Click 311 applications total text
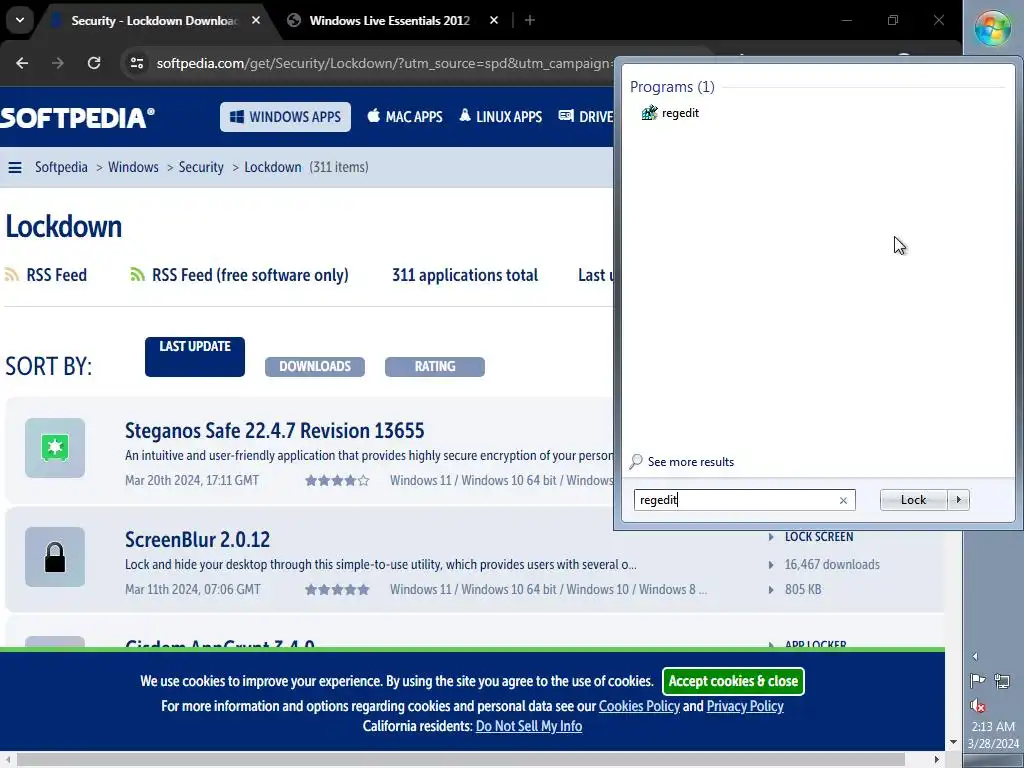Screen dimensions: 1024x768 point(465,275)
